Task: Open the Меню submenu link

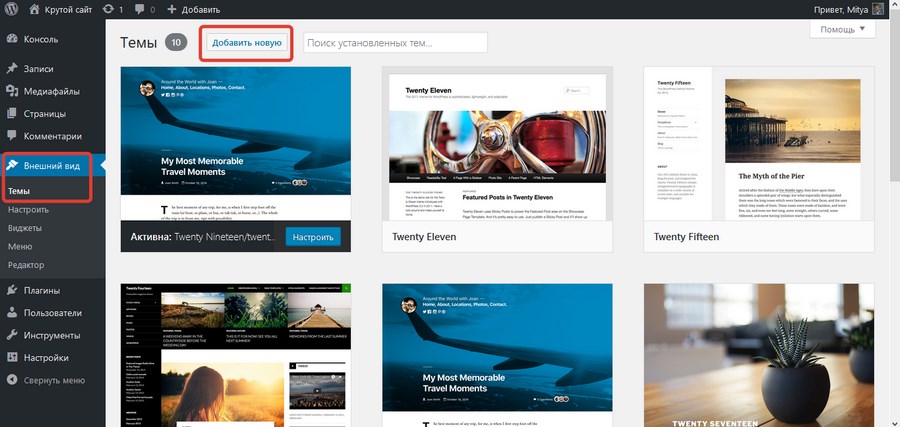Action: point(20,246)
